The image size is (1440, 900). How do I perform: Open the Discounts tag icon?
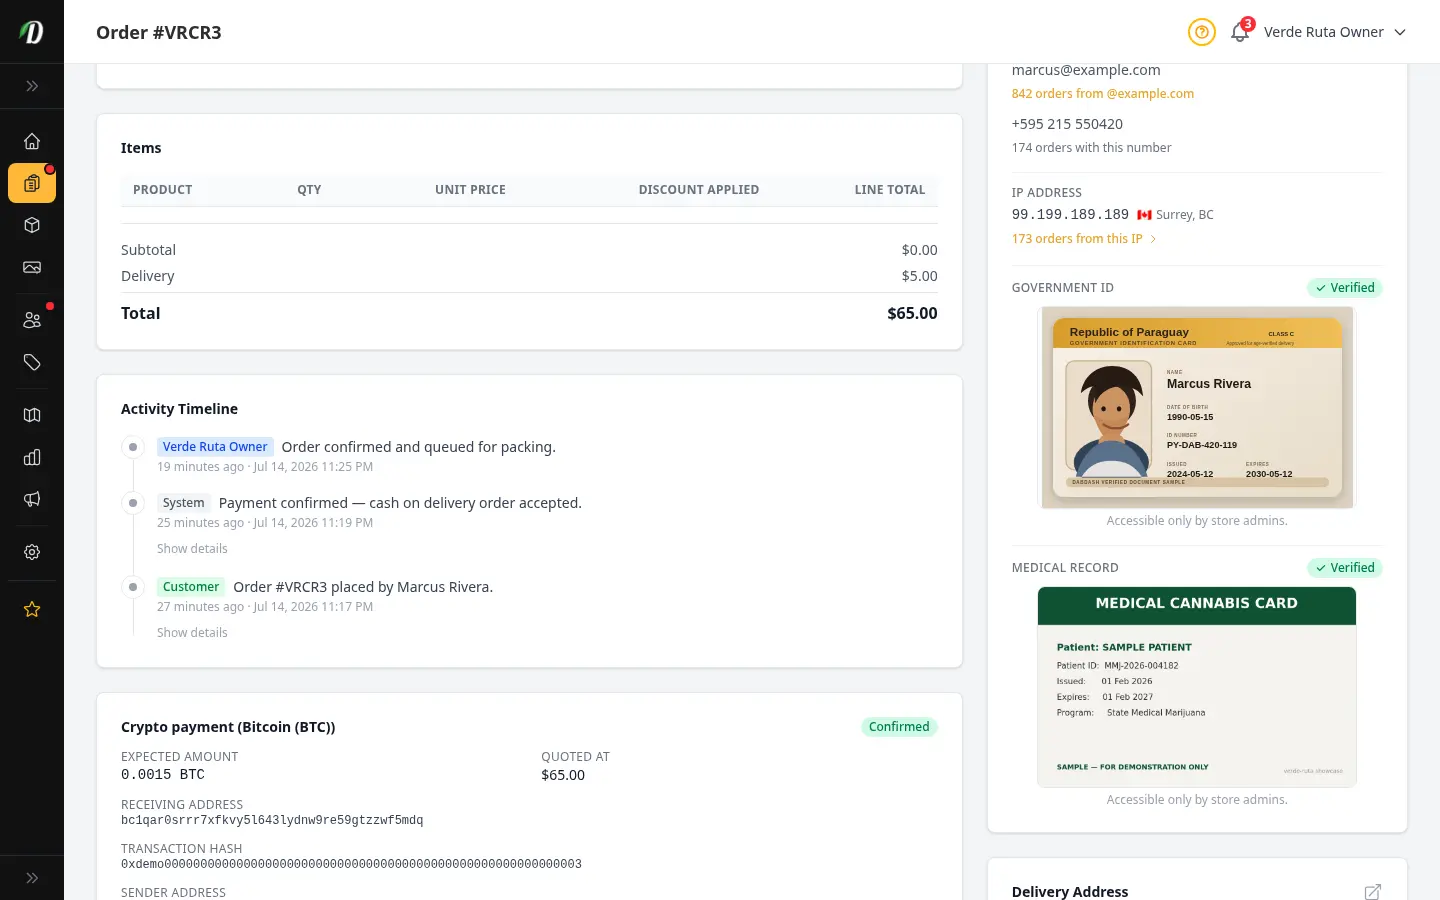[x=32, y=362]
